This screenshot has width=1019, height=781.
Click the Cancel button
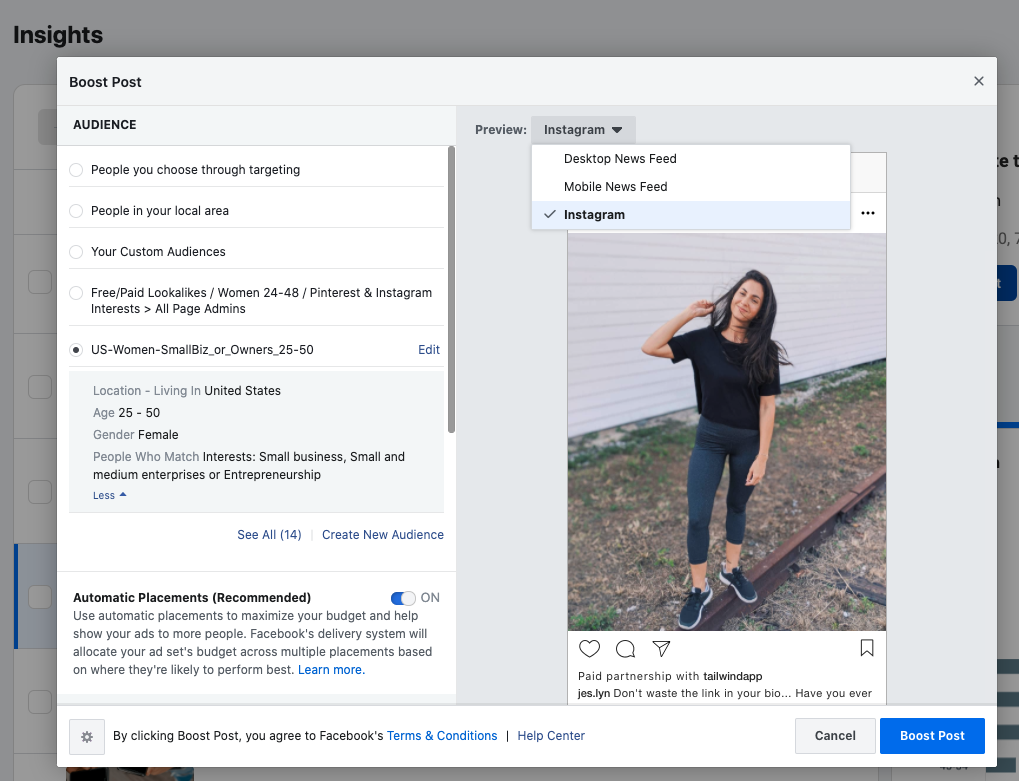coord(835,736)
